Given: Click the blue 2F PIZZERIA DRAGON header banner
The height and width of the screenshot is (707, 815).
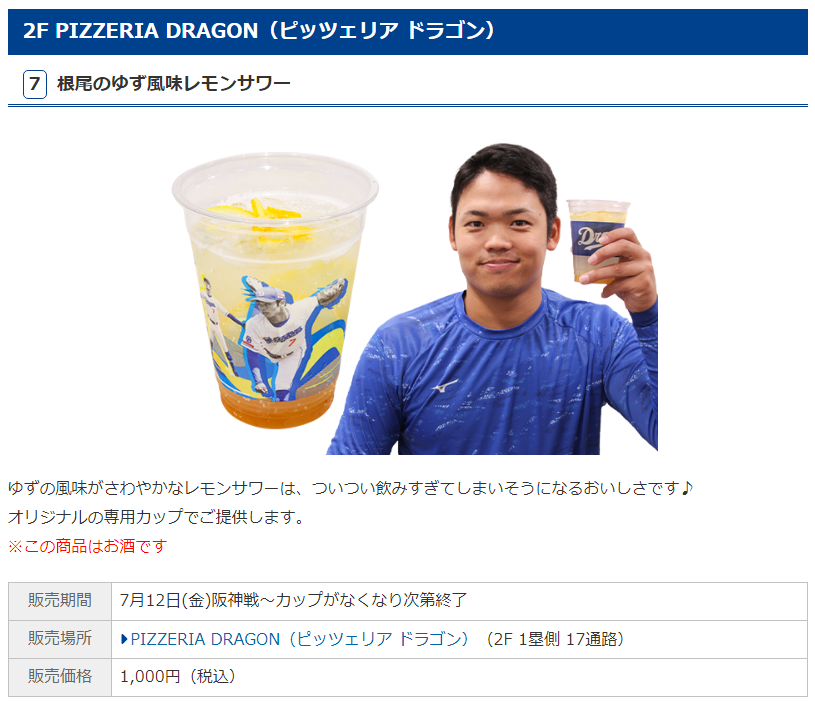Looking at the screenshot, I should pyautogui.click(x=408, y=32).
